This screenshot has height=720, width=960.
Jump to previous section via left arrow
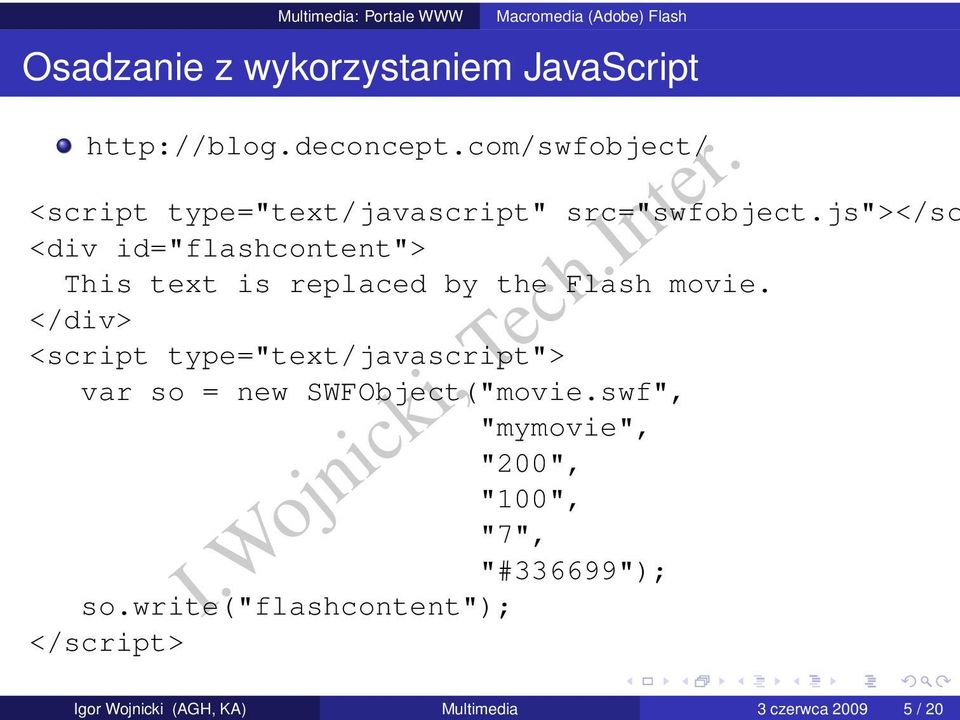[797, 681]
